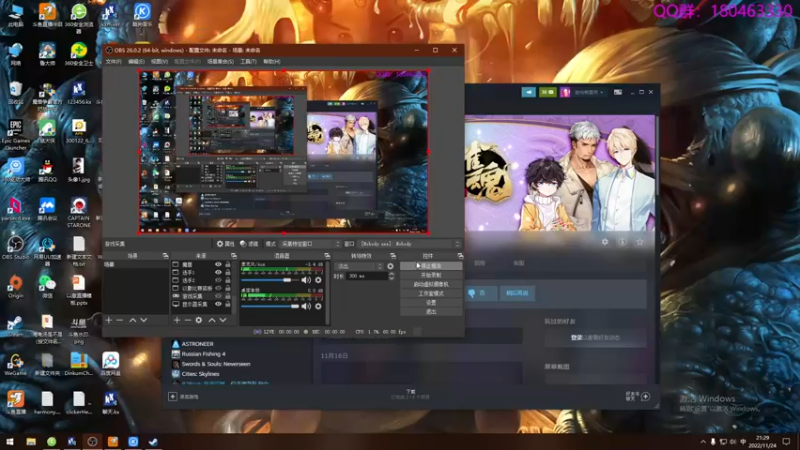The image size is (800, 450).
Task: Open the 文件(F) menu in OBS
Action: (113, 62)
